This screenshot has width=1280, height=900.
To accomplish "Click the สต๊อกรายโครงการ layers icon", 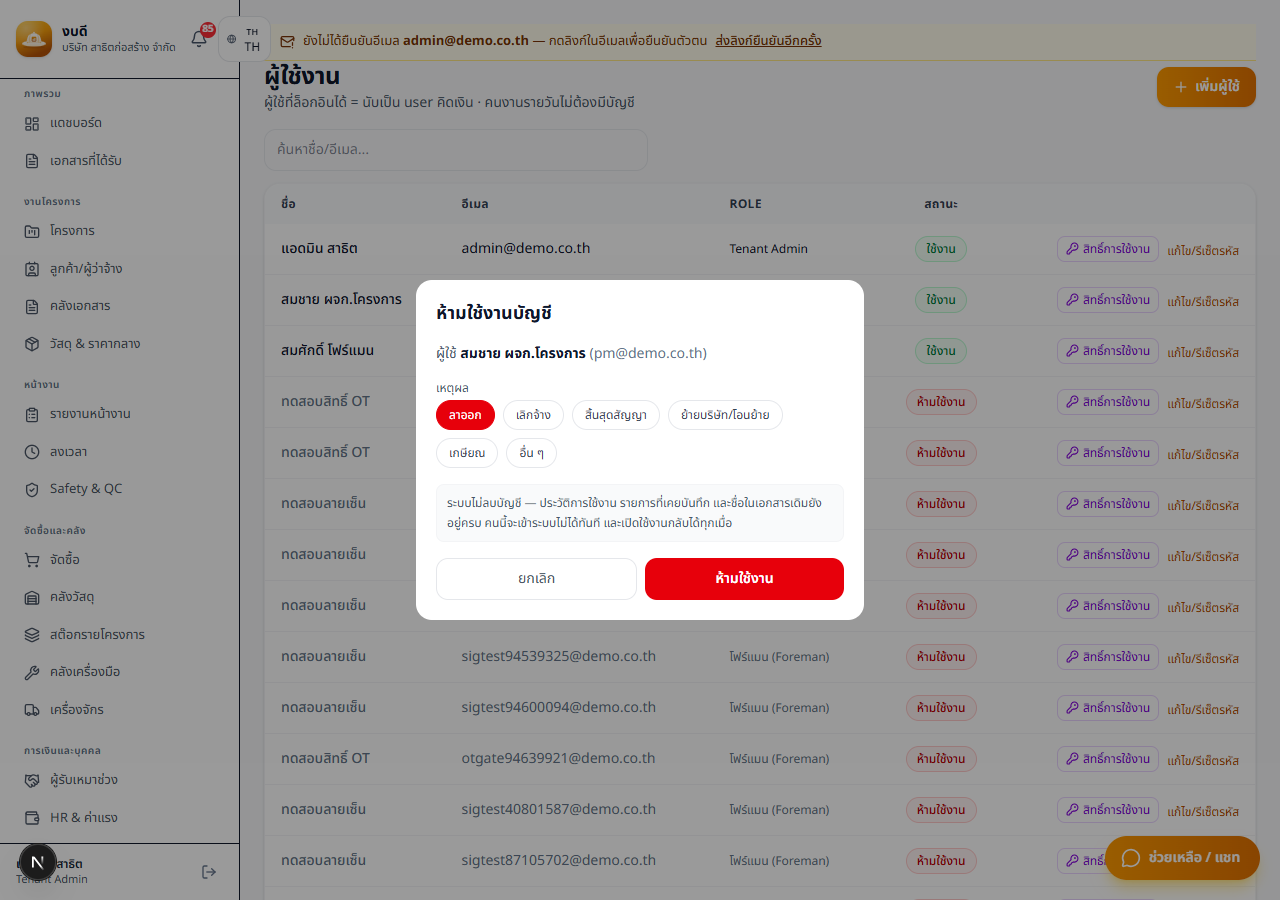I will pos(32,635).
